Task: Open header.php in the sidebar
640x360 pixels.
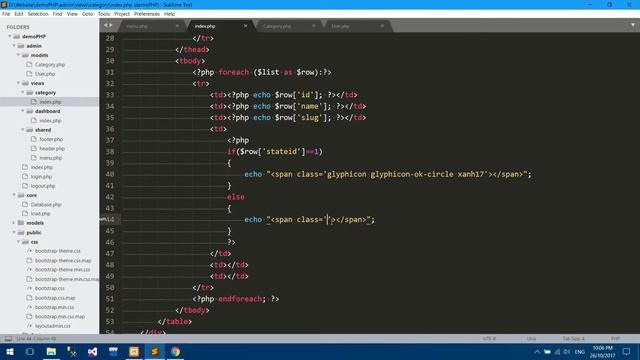Action: point(52,149)
